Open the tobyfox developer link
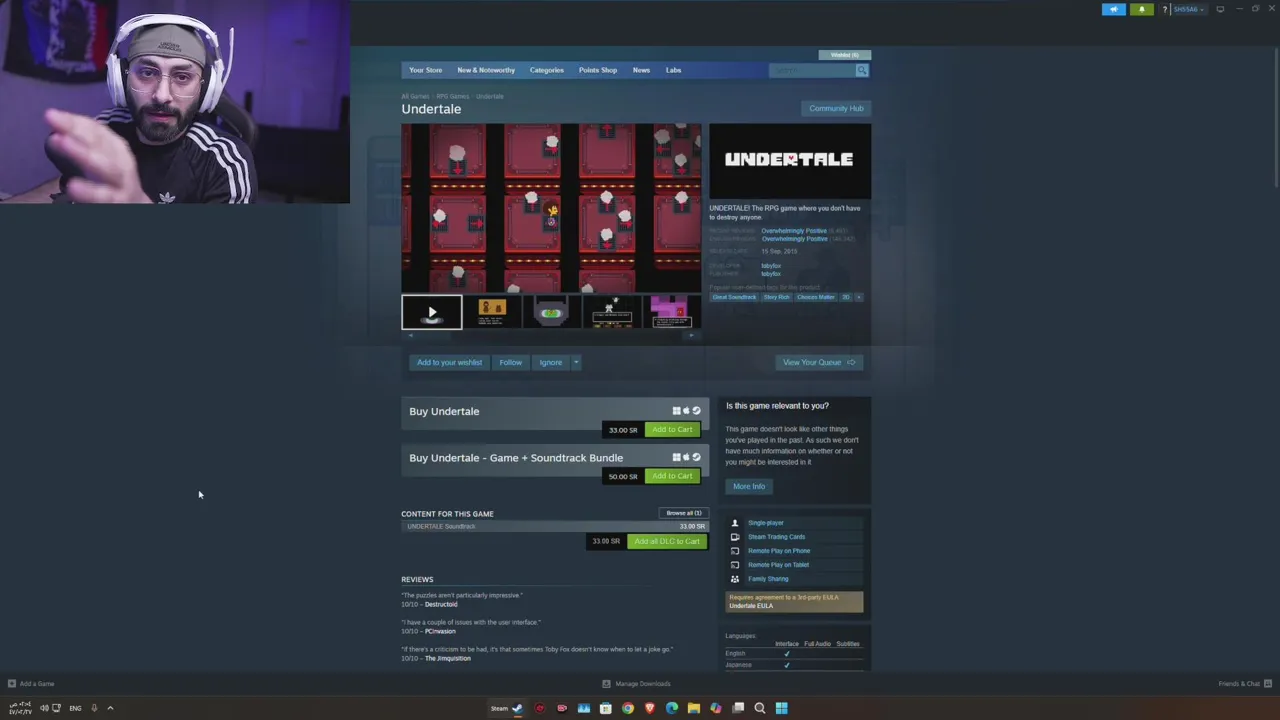1280x720 pixels. (771, 266)
